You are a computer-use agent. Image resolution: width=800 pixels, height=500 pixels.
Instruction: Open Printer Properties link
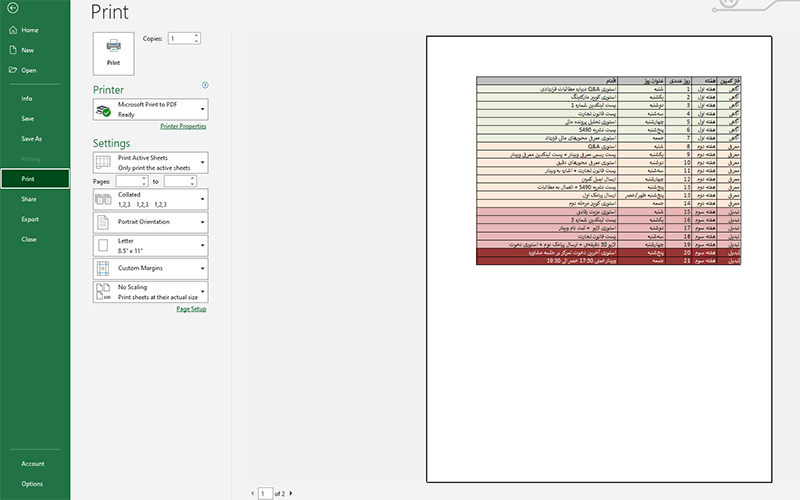click(x=183, y=126)
